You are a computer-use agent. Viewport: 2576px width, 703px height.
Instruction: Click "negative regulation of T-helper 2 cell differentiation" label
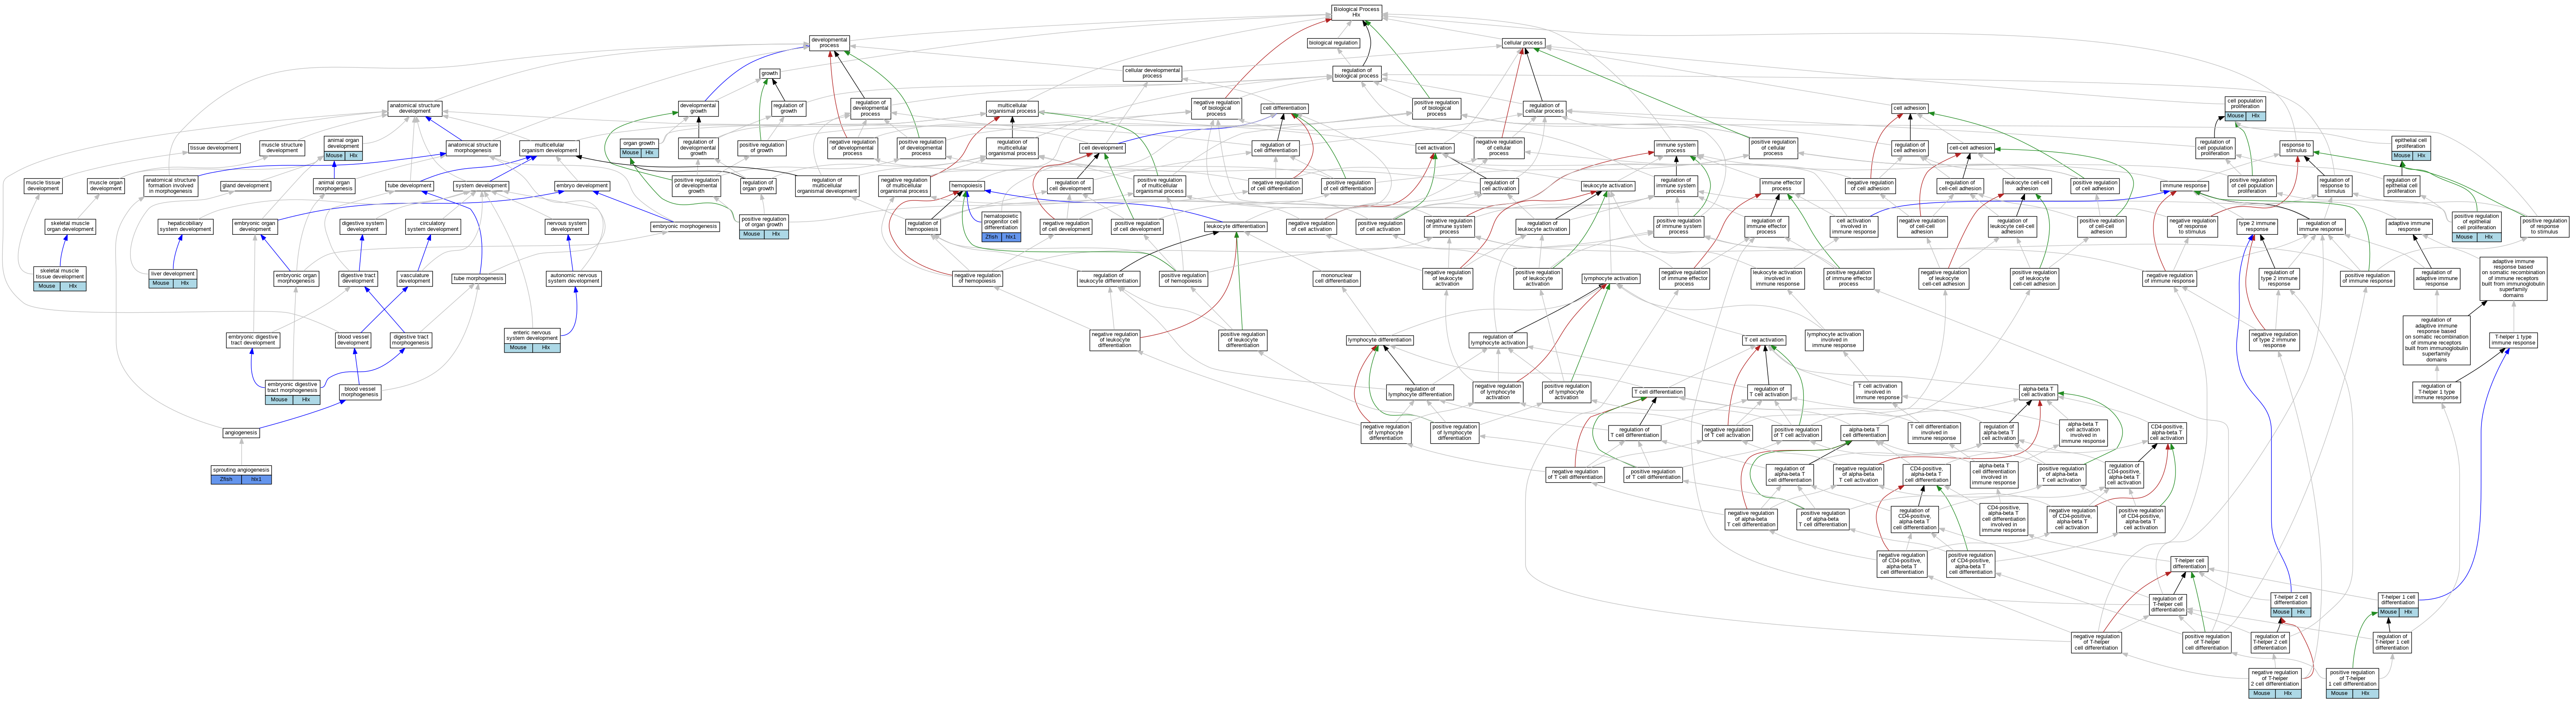[2275, 678]
